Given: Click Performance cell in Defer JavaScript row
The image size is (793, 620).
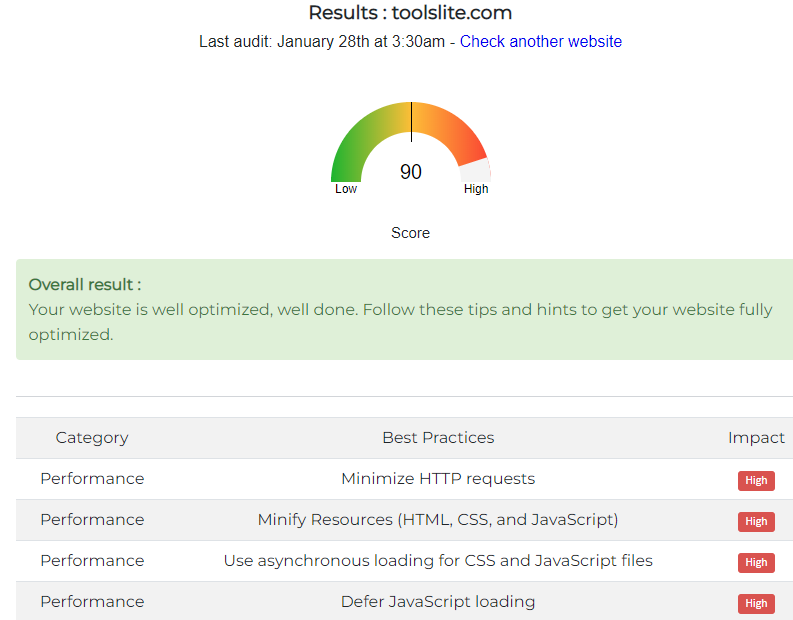Looking at the screenshot, I should pyautogui.click(x=92, y=601).
